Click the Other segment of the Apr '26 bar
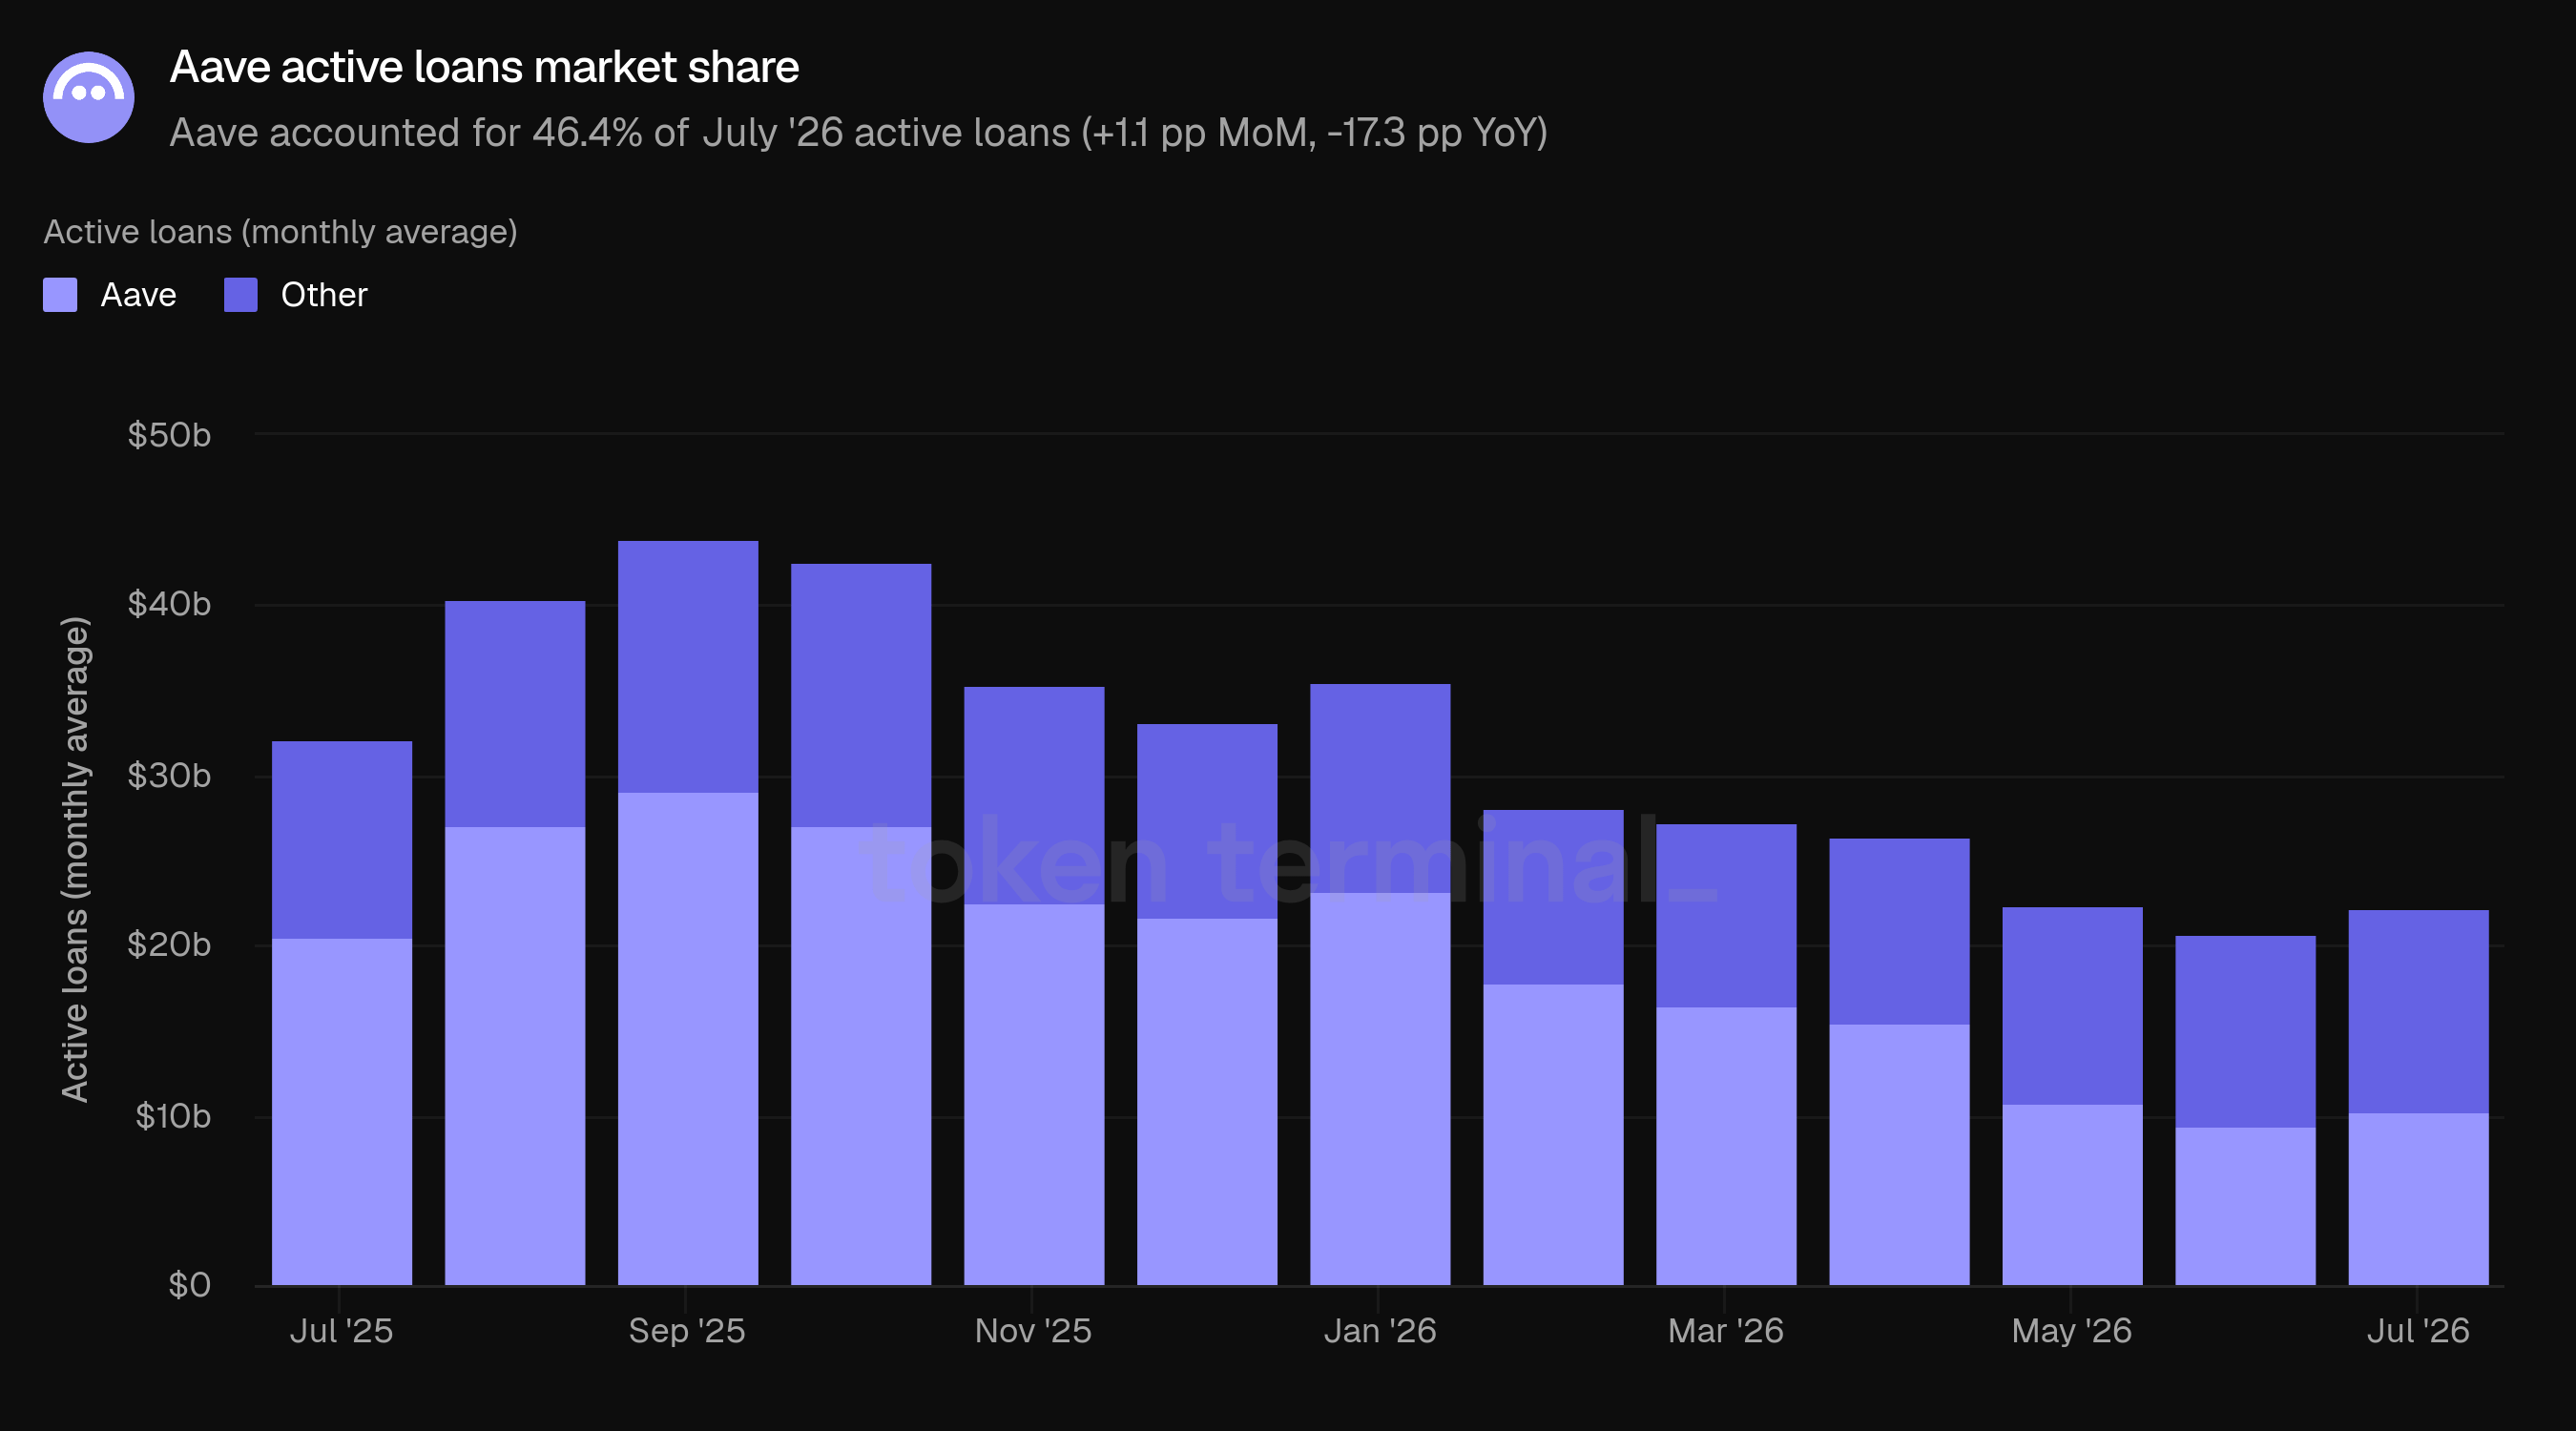 click(x=1899, y=932)
